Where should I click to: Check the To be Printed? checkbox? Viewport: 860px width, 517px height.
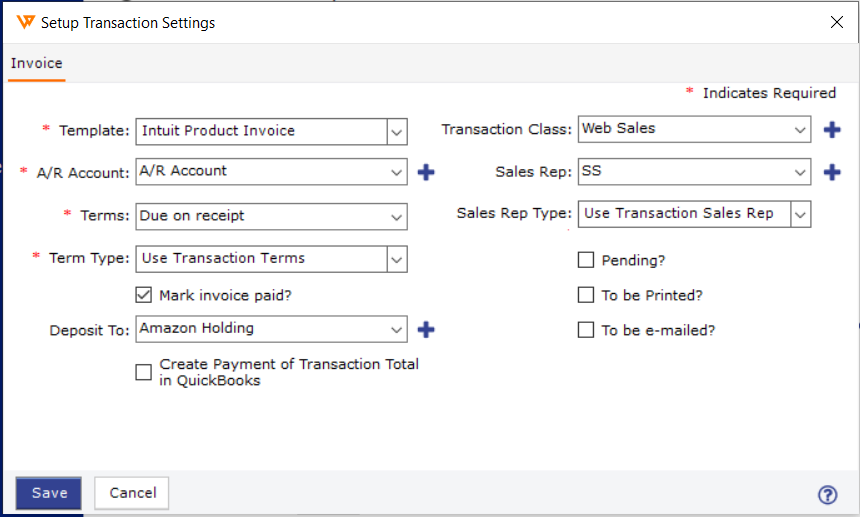coord(586,295)
